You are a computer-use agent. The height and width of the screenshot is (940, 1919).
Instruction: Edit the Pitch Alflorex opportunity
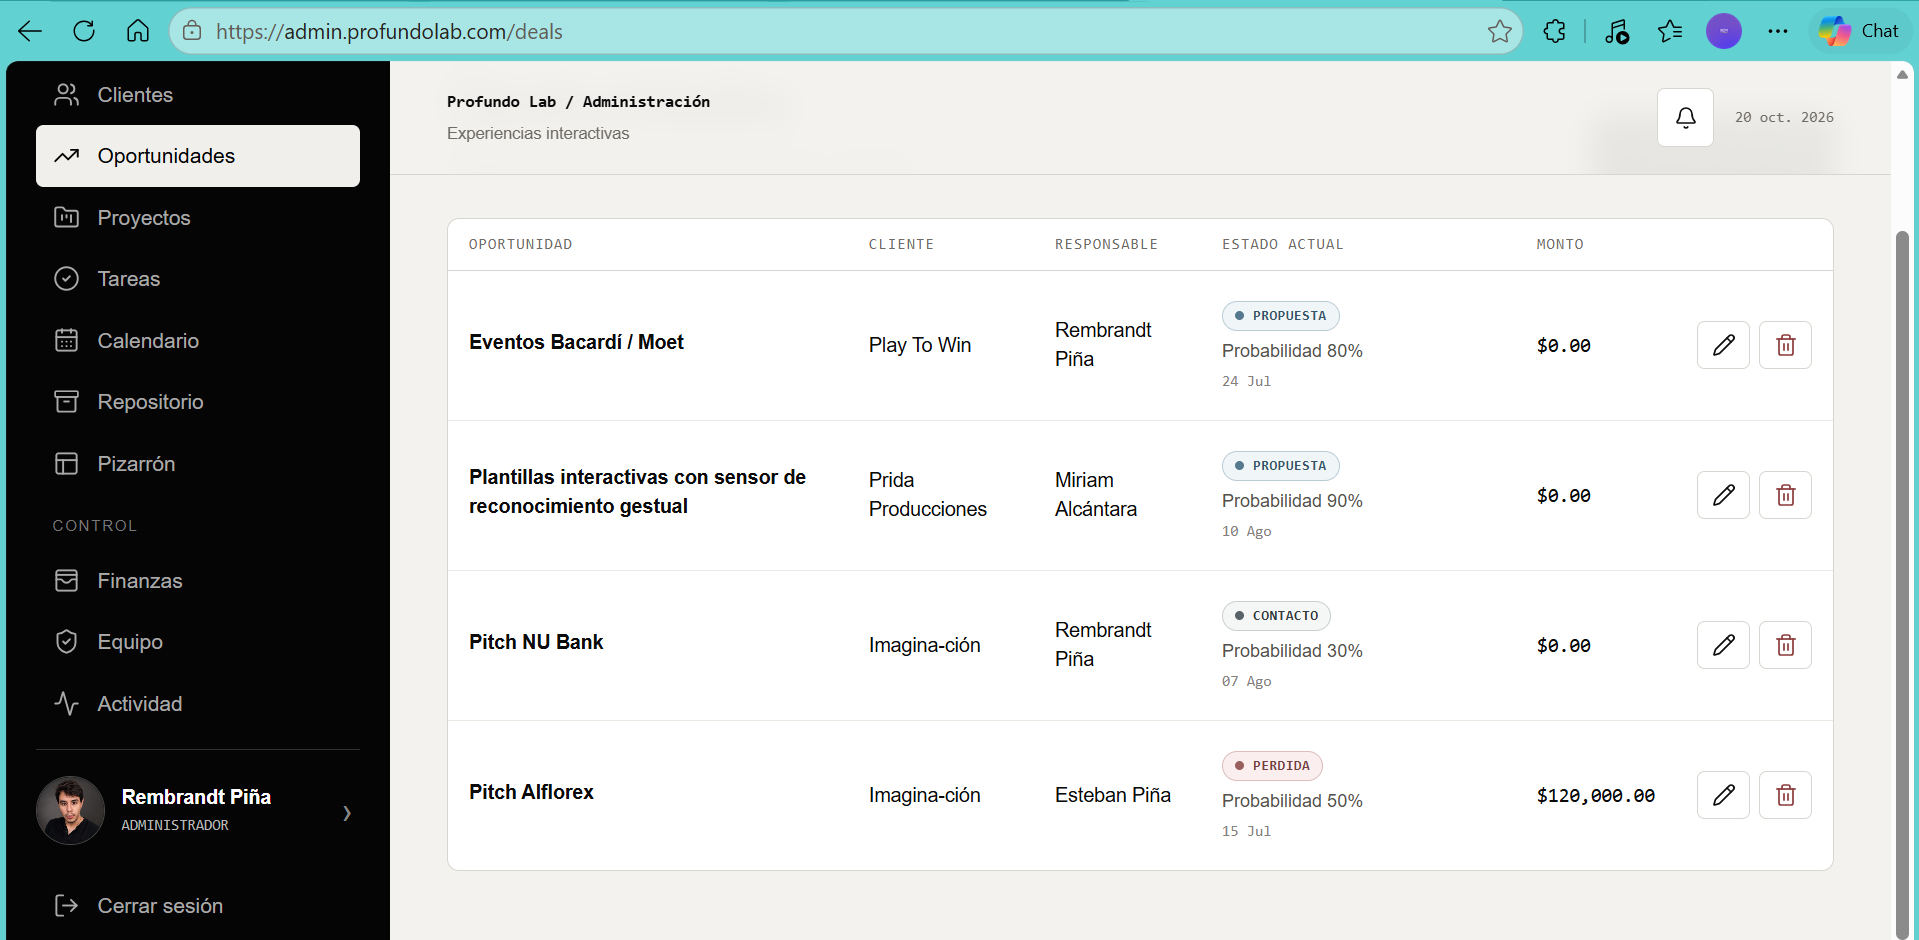pyautogui.click(x=1723, y=795)
